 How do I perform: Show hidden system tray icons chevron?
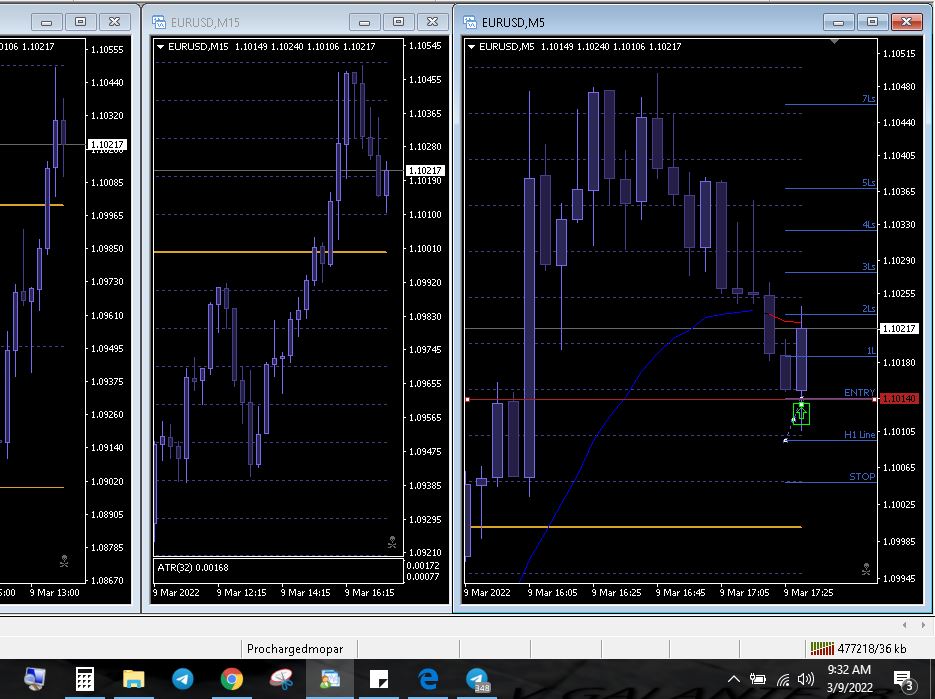(734, 680)
